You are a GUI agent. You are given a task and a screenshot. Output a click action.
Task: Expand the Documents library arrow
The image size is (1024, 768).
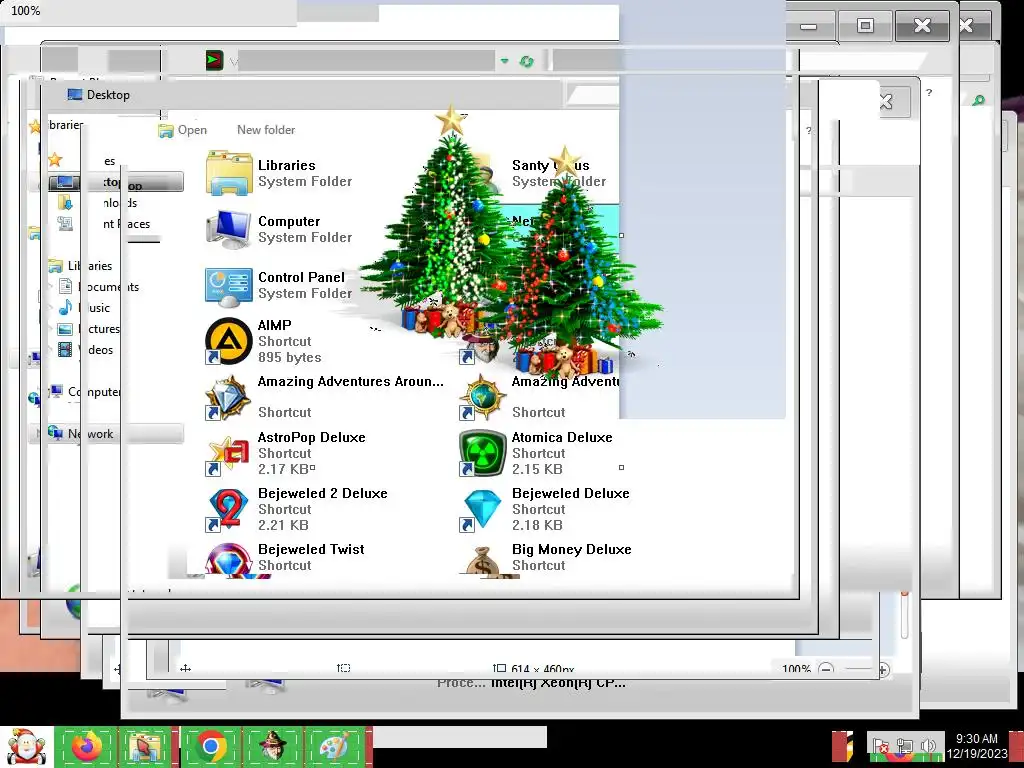[52, 287]
